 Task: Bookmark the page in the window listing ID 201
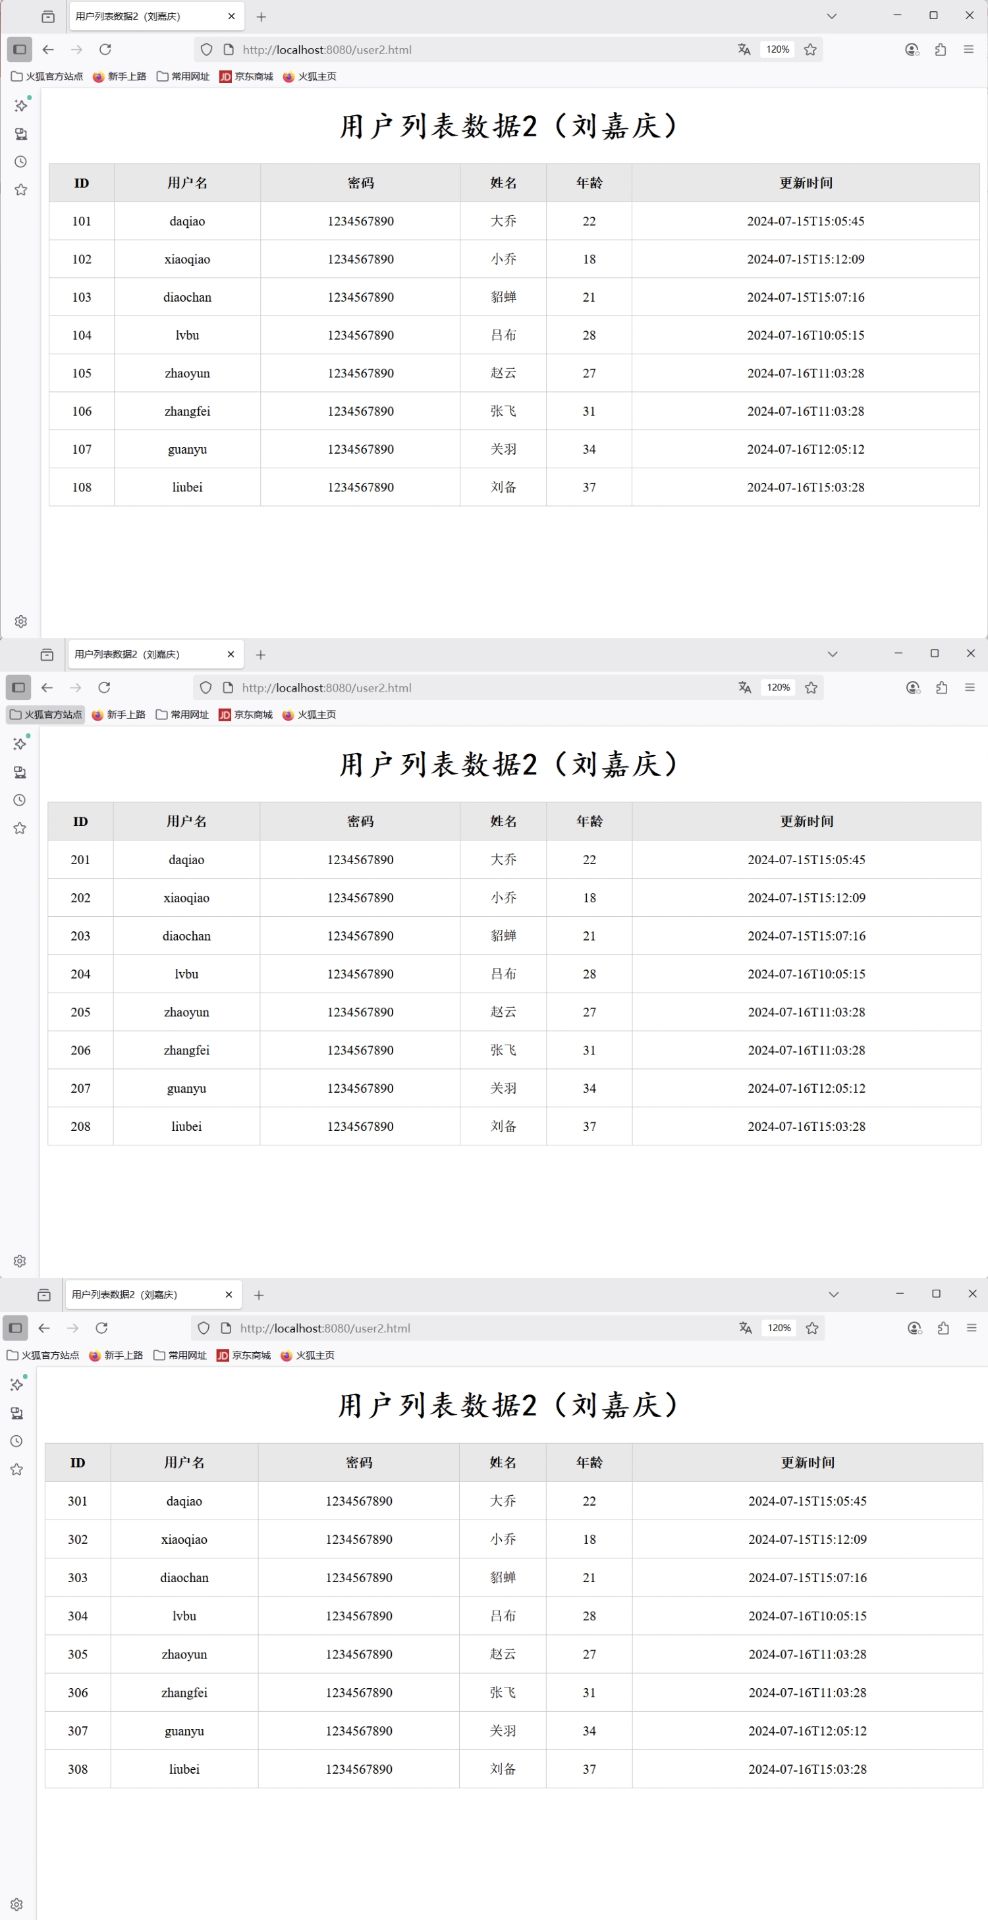811,687
